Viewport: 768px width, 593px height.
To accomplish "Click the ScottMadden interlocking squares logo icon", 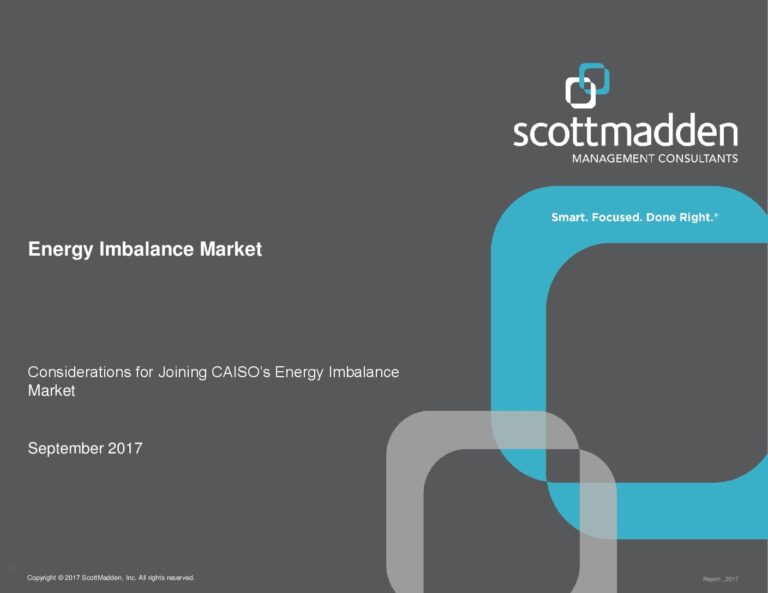I will point(587,85).
